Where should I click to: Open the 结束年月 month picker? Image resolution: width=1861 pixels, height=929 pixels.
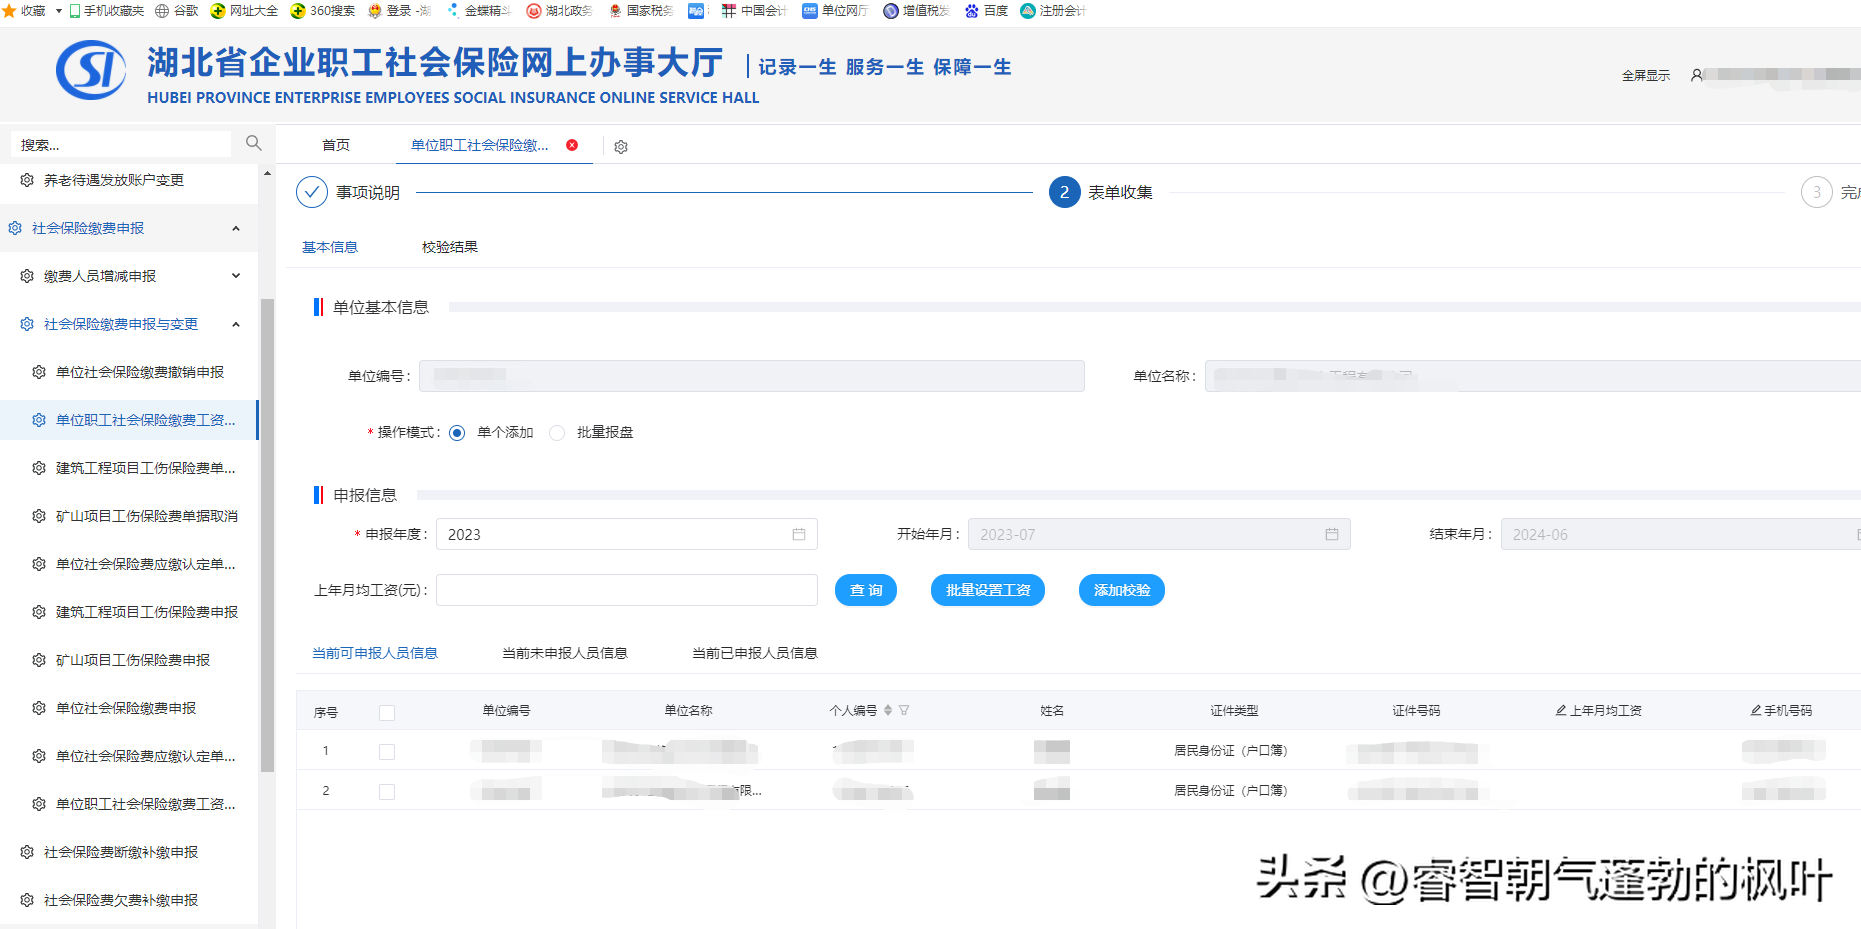pyautogui.click(x=1681, y=534)
